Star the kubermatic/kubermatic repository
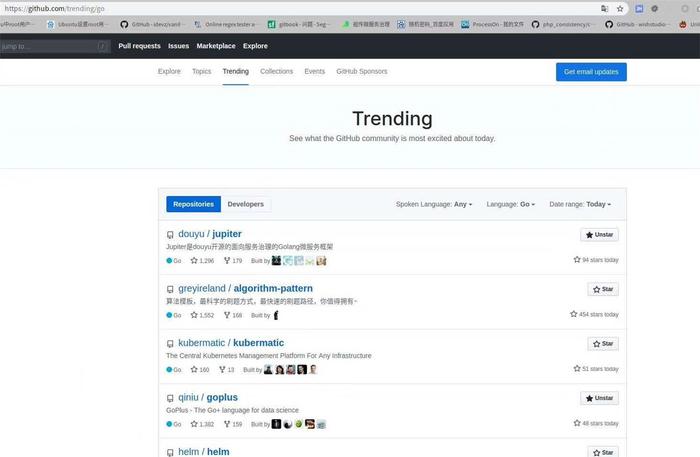The image size is (700, 457). [x=603, y=344]
